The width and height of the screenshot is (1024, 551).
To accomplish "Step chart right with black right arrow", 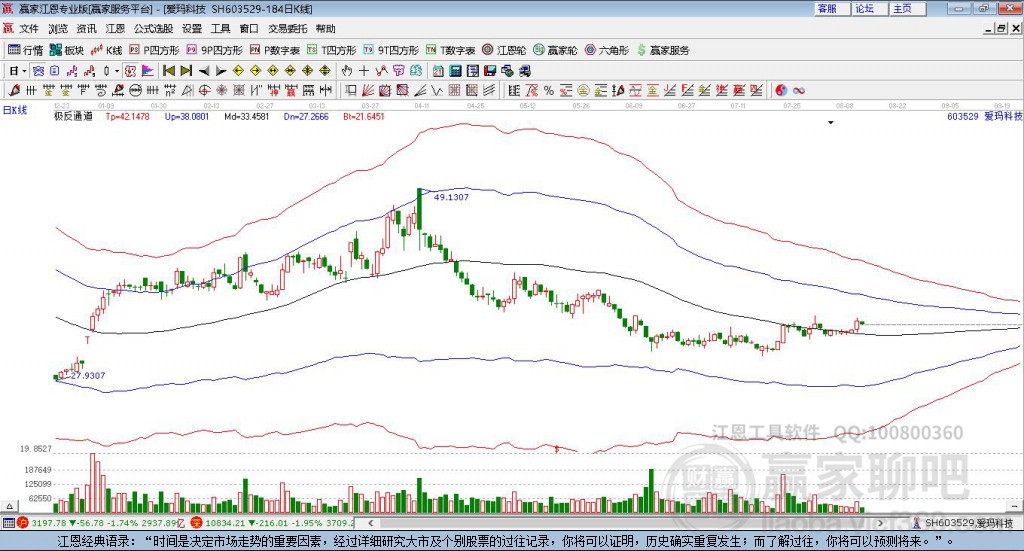I will [x=221, y=71].
